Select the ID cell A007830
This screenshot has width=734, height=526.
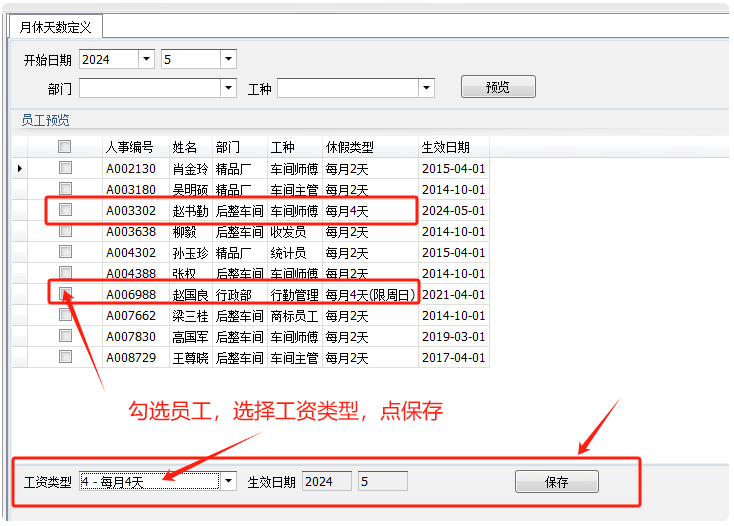pos(136,337)
